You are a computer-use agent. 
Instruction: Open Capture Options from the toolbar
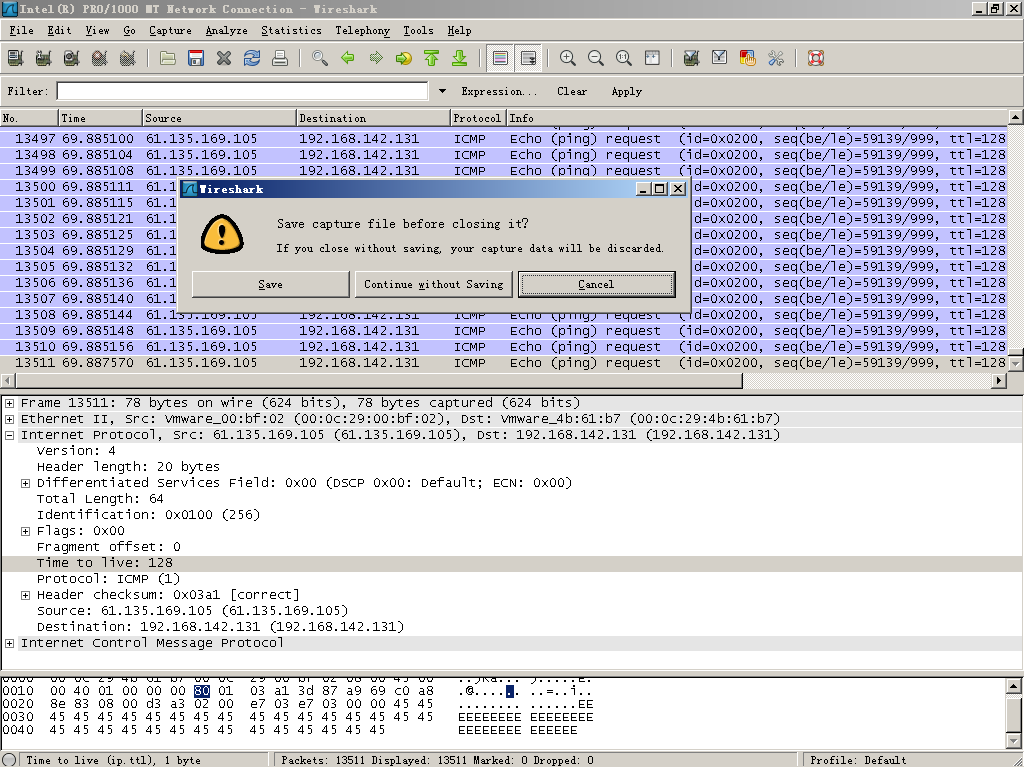click(x=44, y=58)
